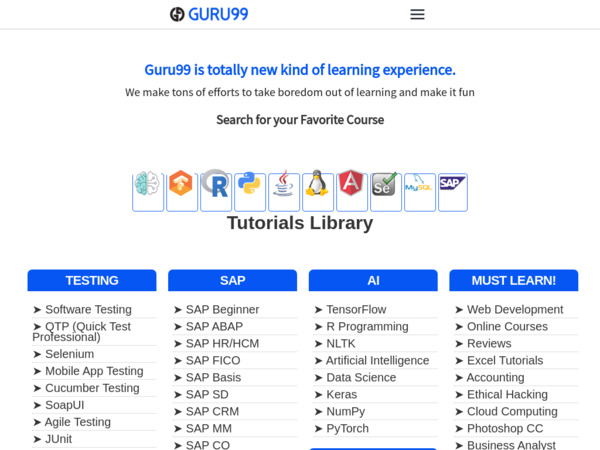This screenshot has height=450, width=600.
Task: Open the hamburger navigation menu
Action: (x=417, y=15)
